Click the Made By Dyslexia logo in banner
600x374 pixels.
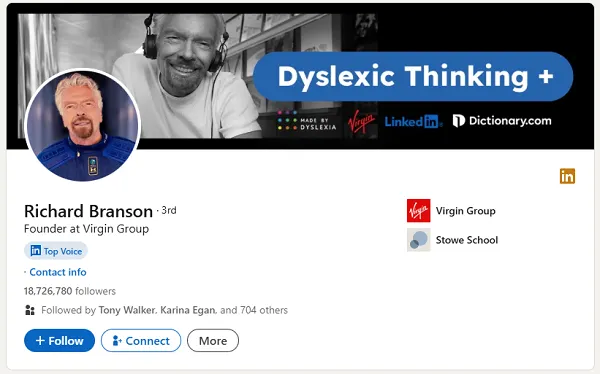tap(307, 121)
